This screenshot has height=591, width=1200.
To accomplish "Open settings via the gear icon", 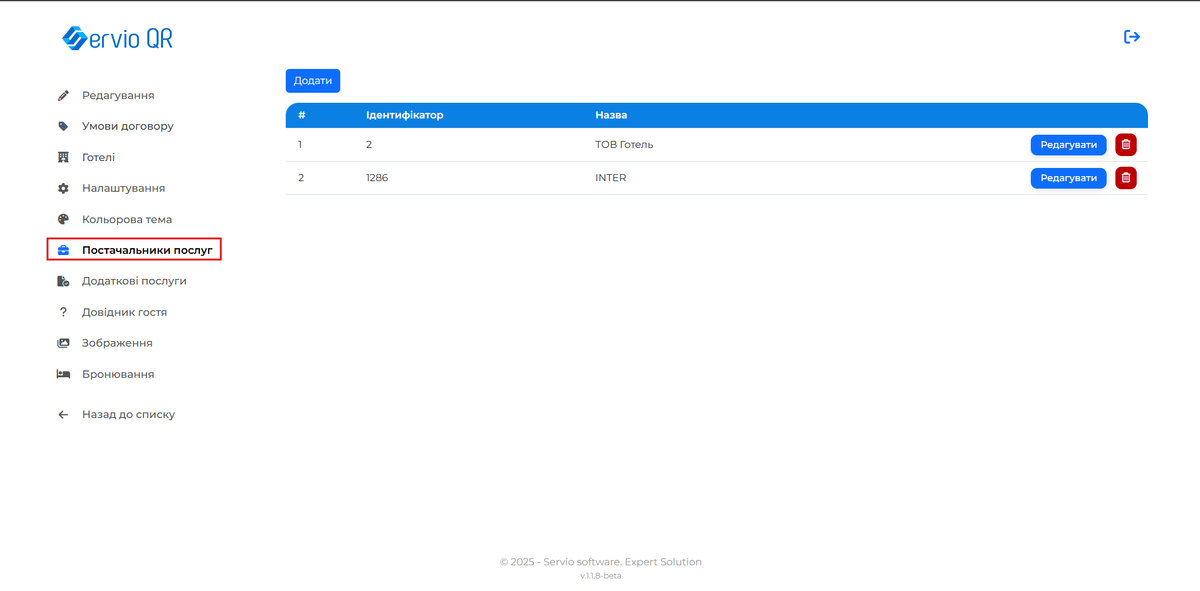I will point(63,188).
